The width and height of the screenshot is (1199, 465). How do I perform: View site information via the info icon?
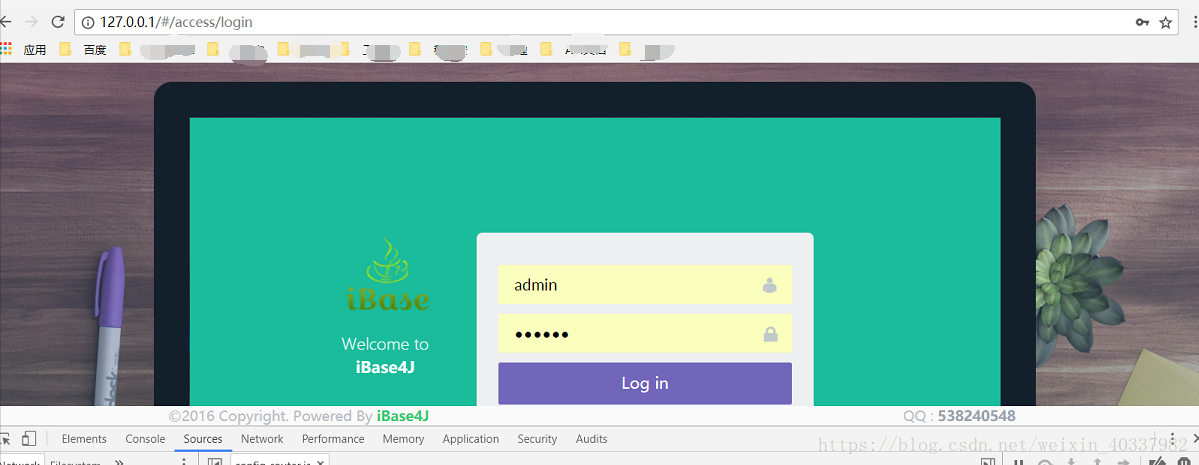[x=88, y=22]
